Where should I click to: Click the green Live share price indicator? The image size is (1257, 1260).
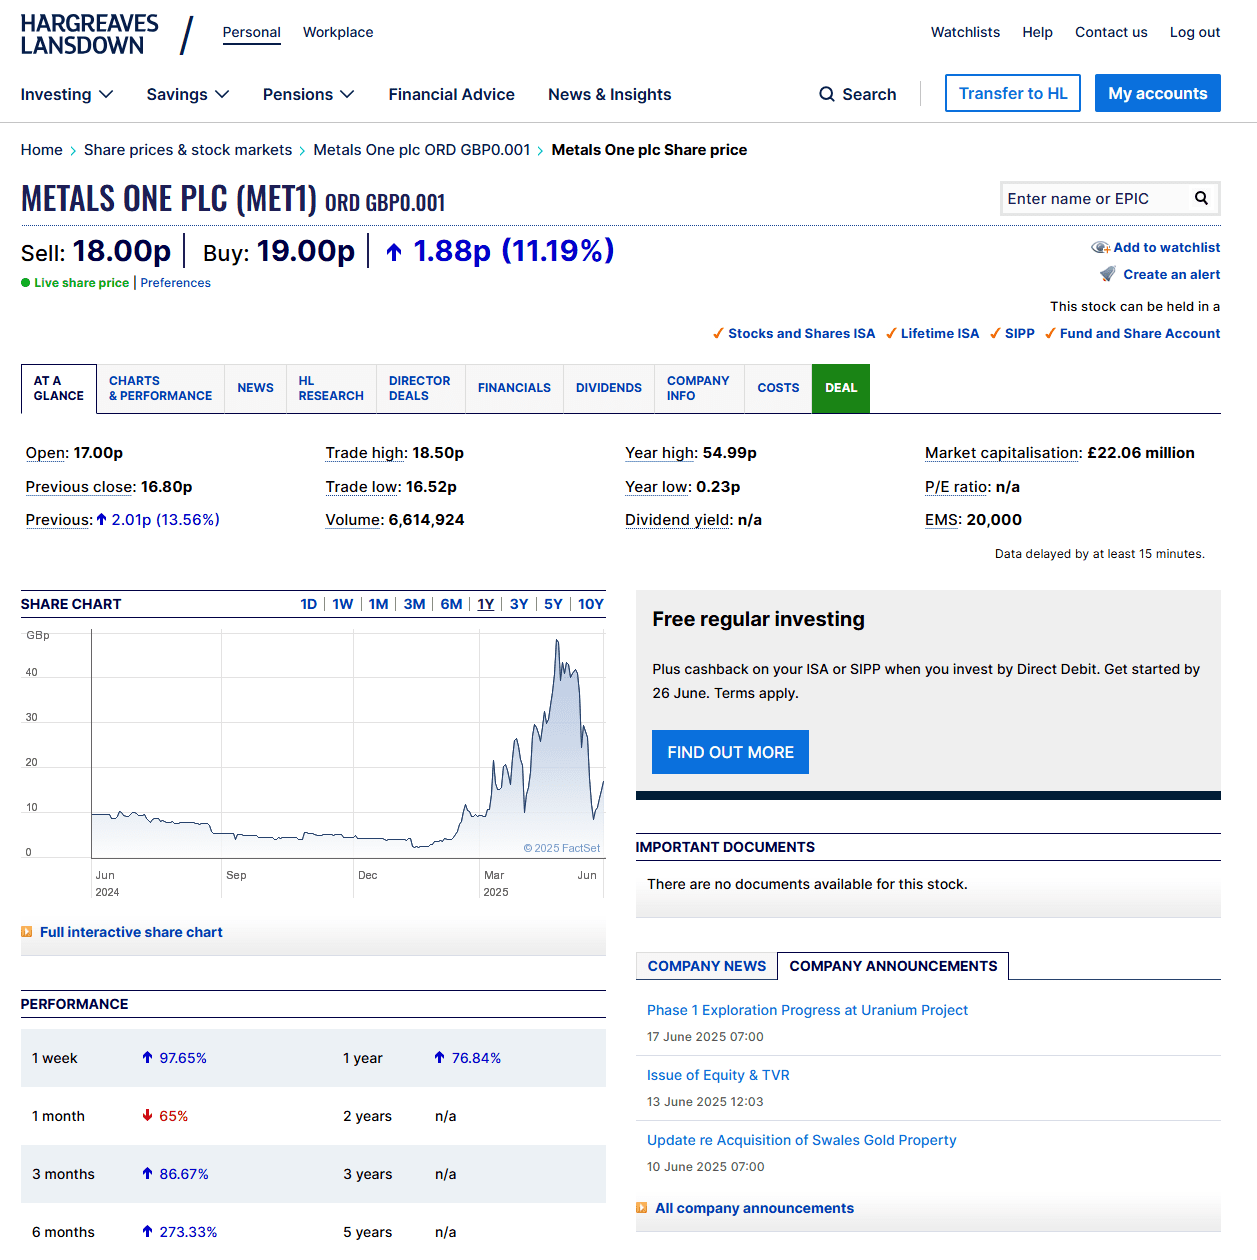pos(26,283)
